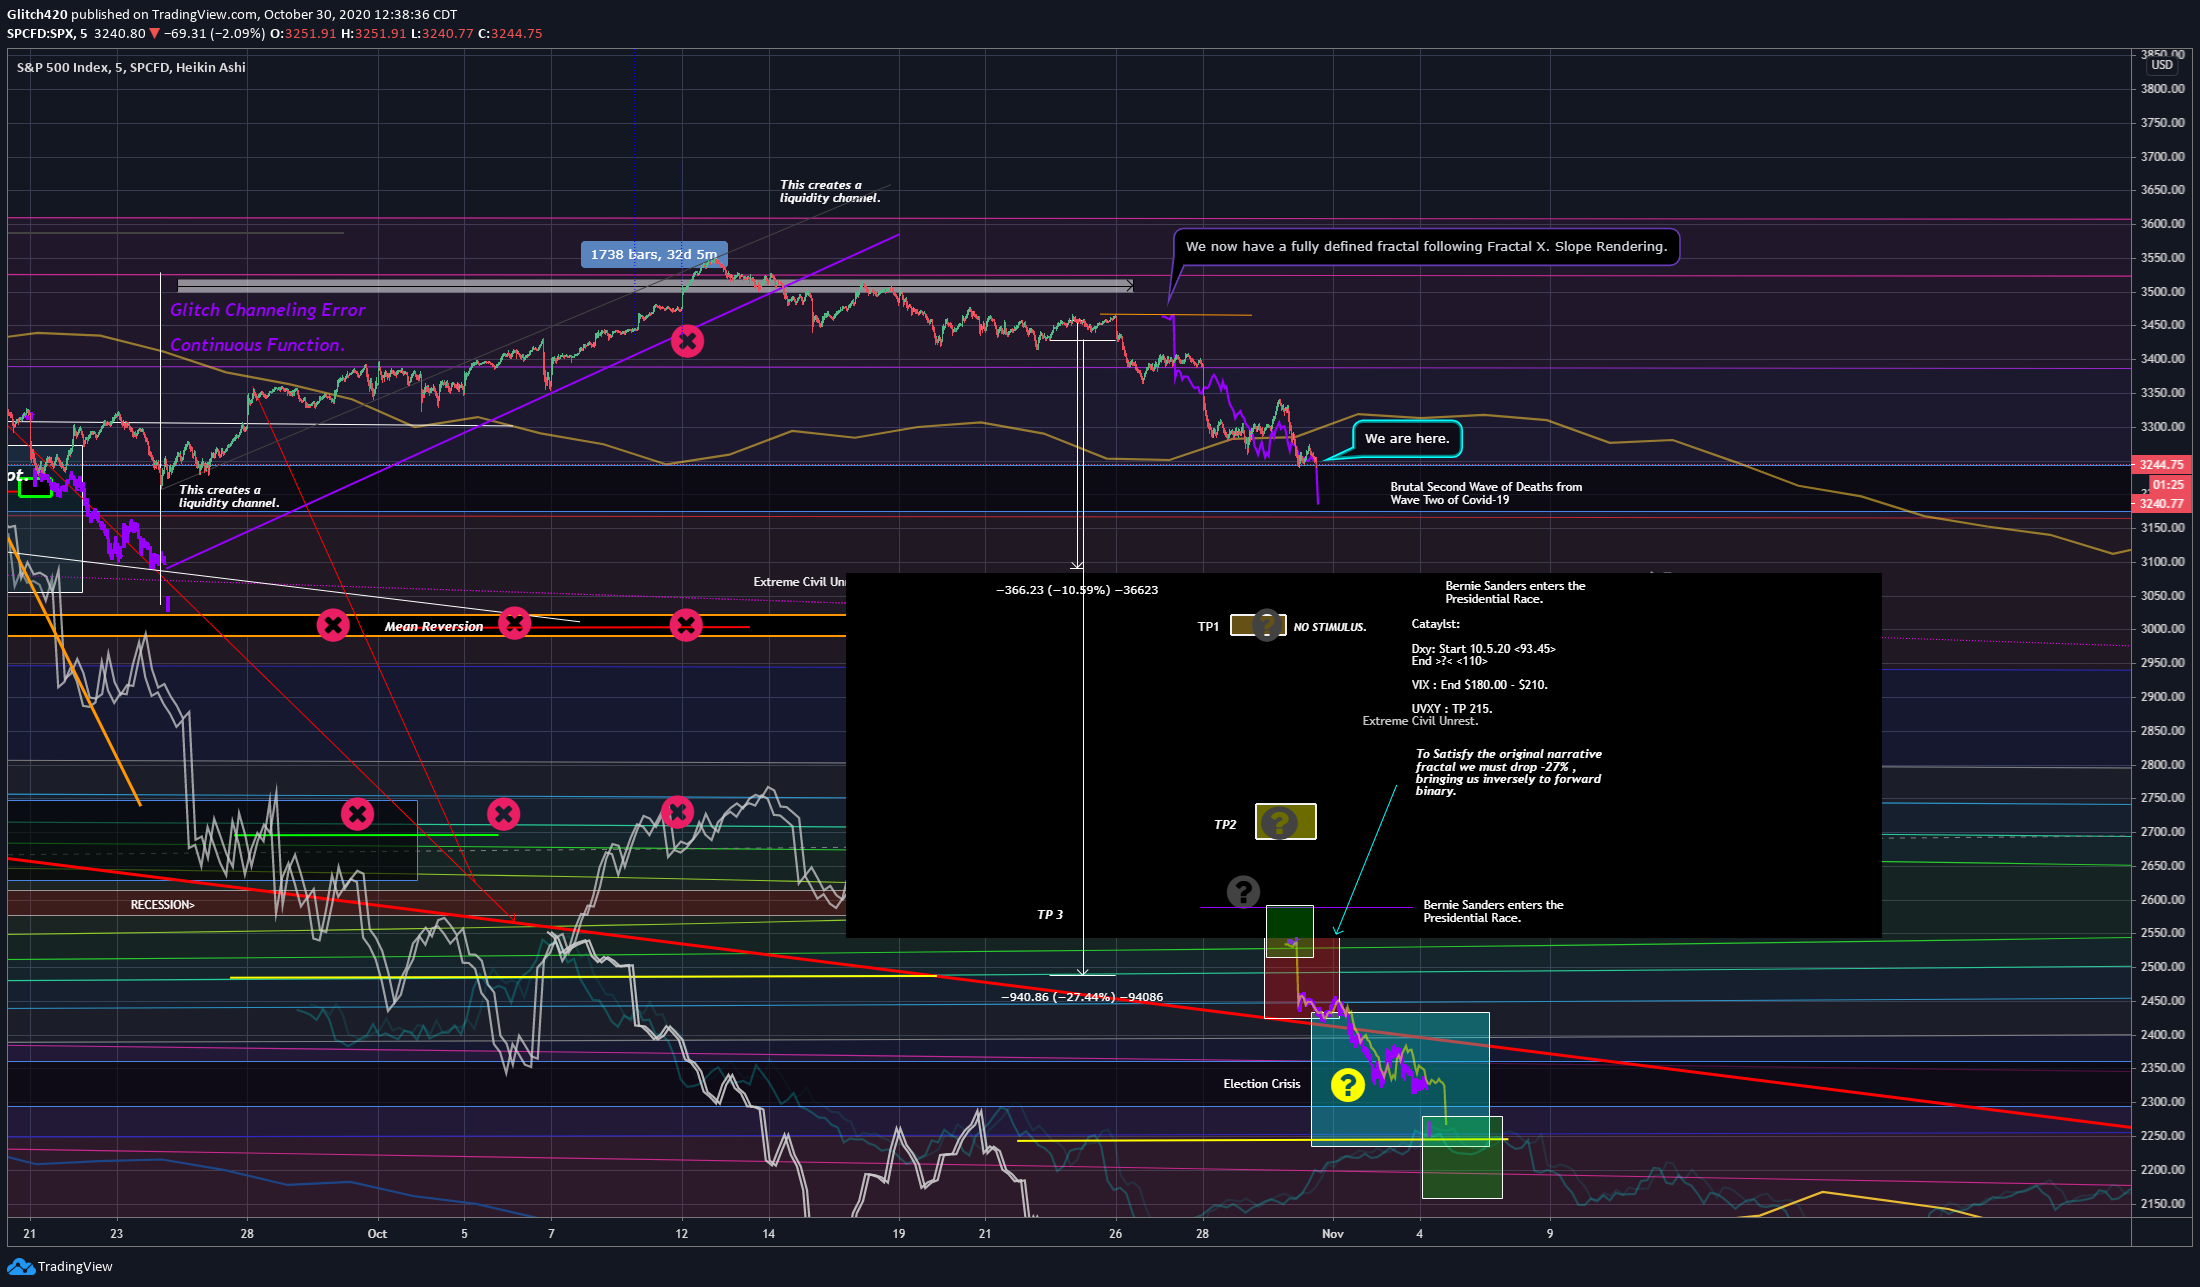Click the USD currency button on the price axis
2200x1287 pixels.
[x=2162, y=65]
